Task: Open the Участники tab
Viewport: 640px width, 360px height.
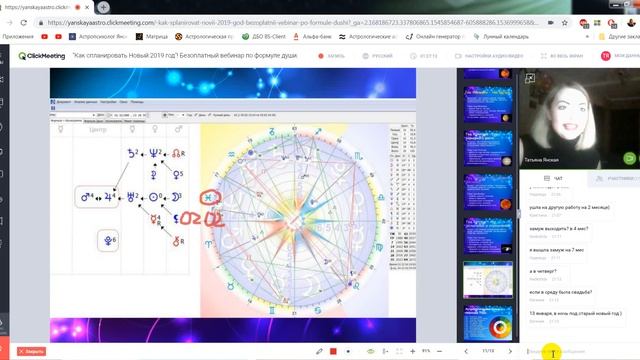Action: click(616, 178)
